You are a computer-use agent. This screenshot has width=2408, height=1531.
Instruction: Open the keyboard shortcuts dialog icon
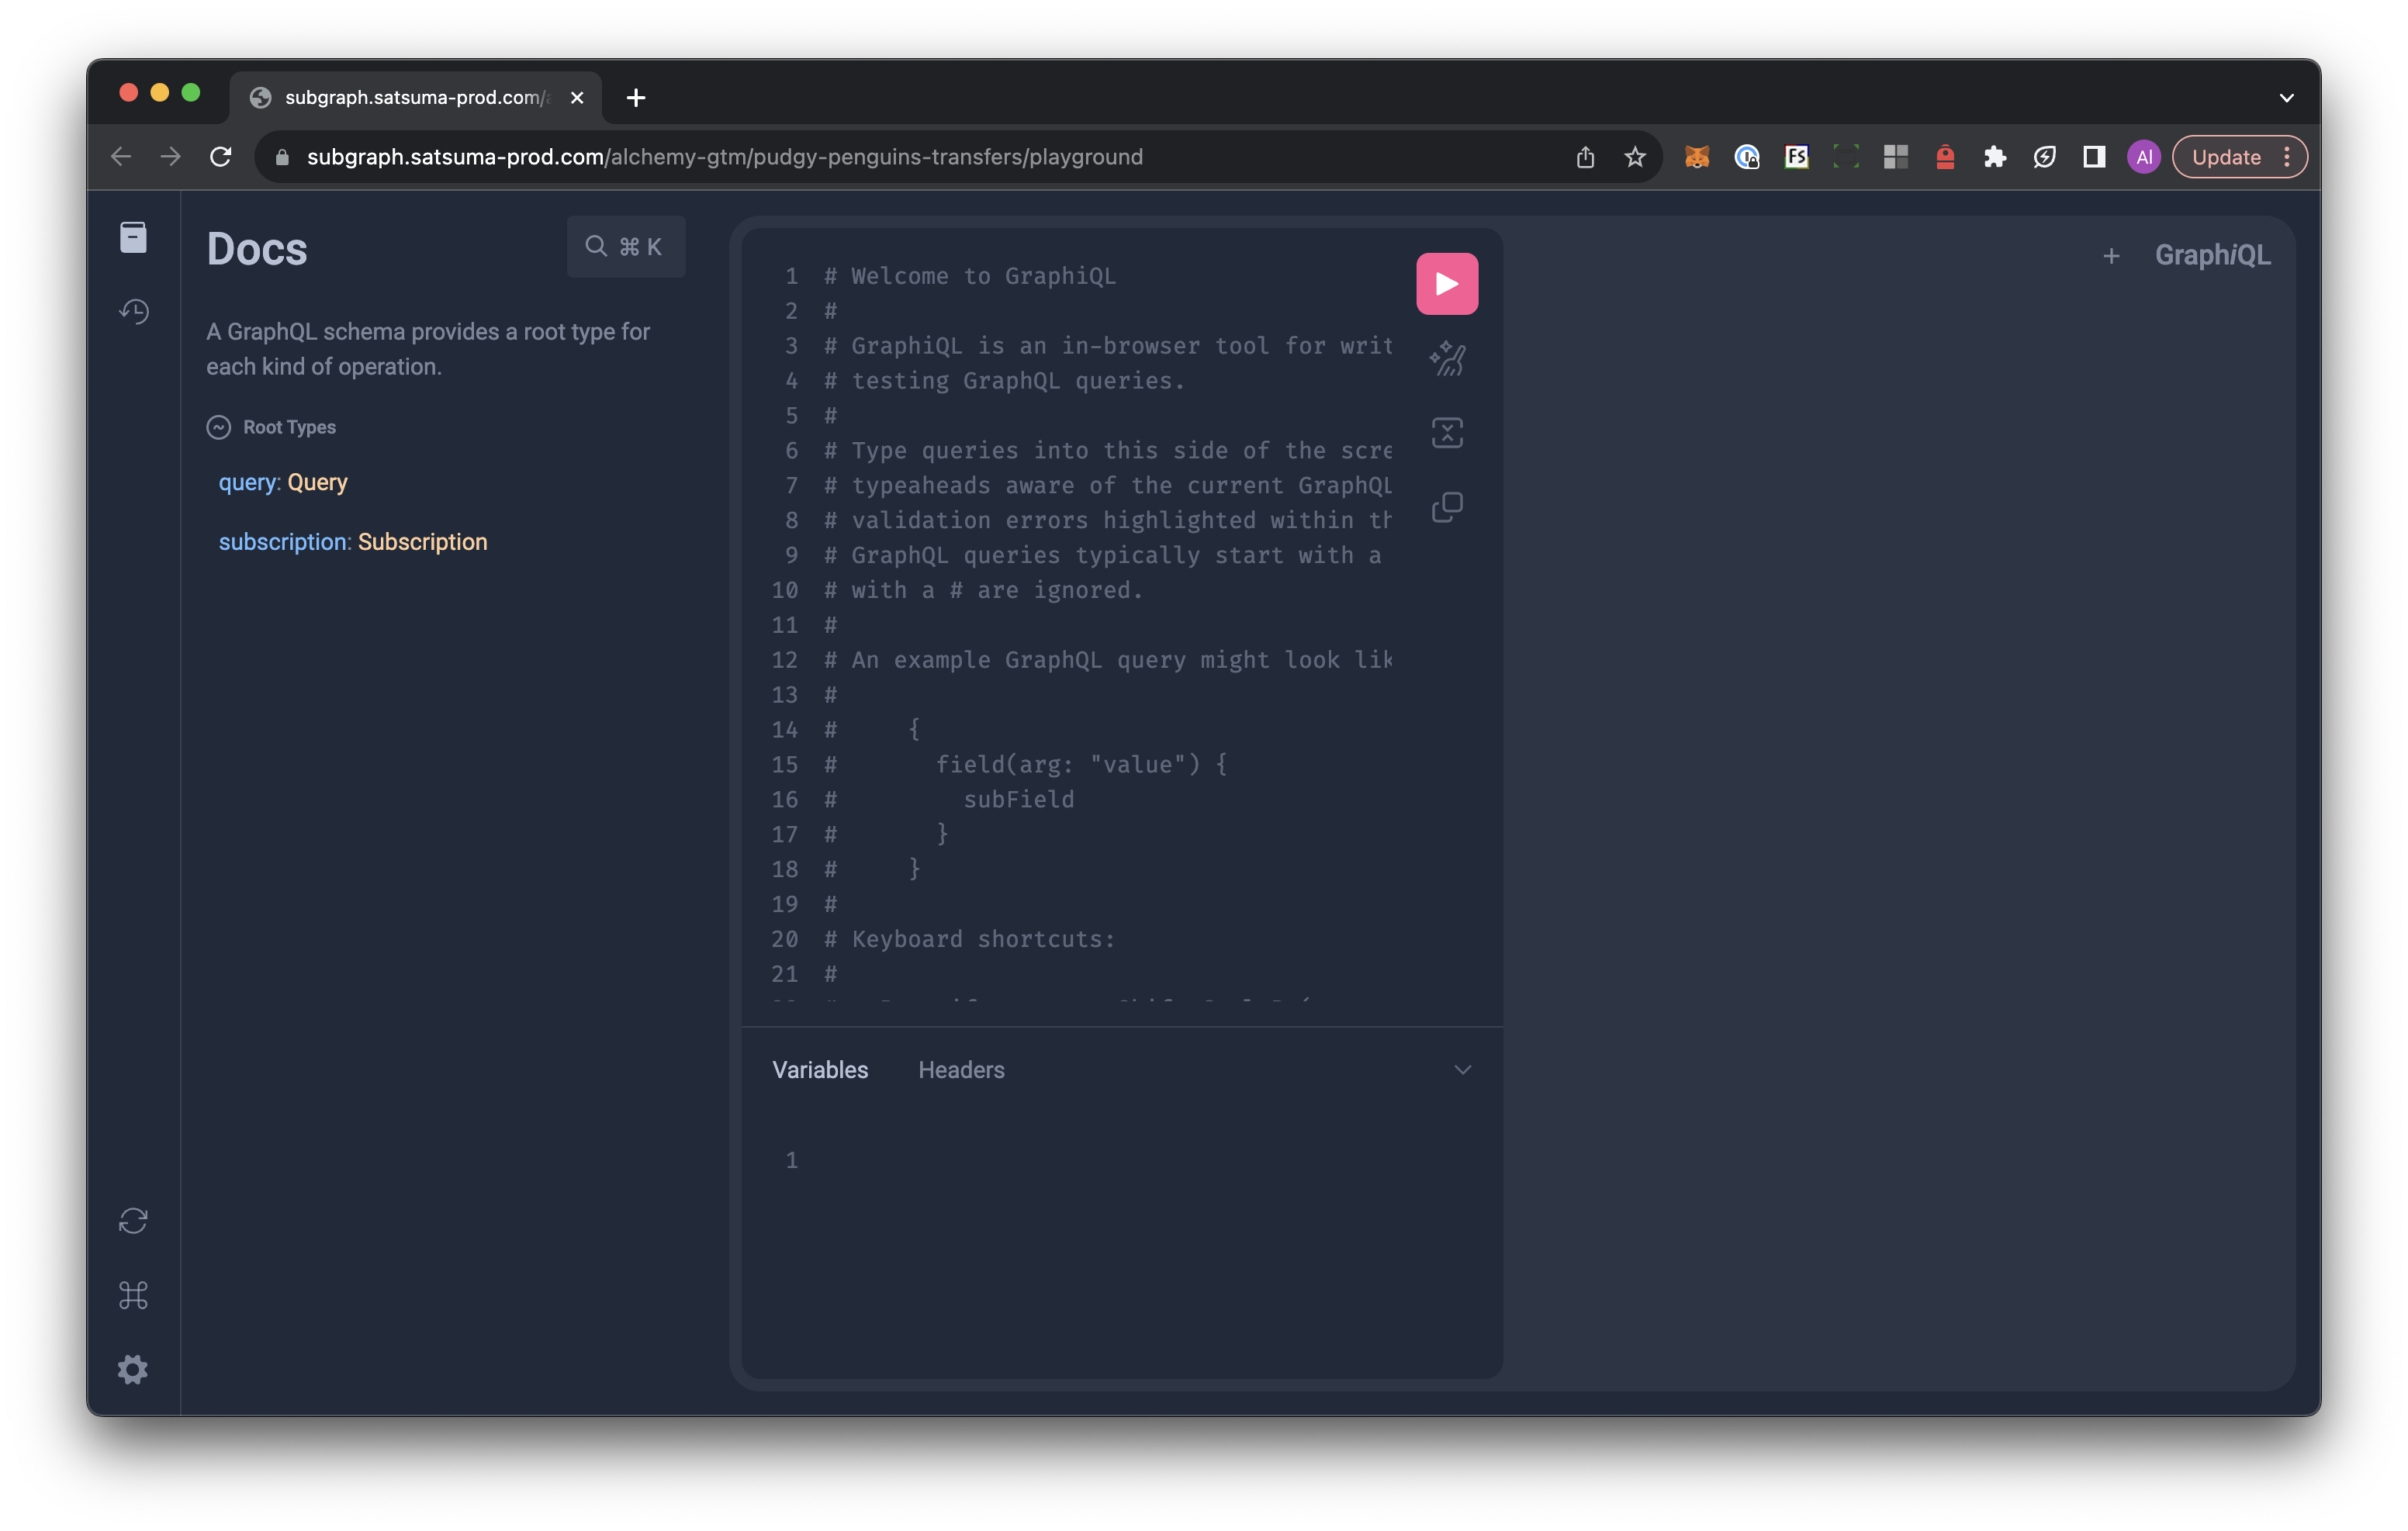pos(133,1295)
